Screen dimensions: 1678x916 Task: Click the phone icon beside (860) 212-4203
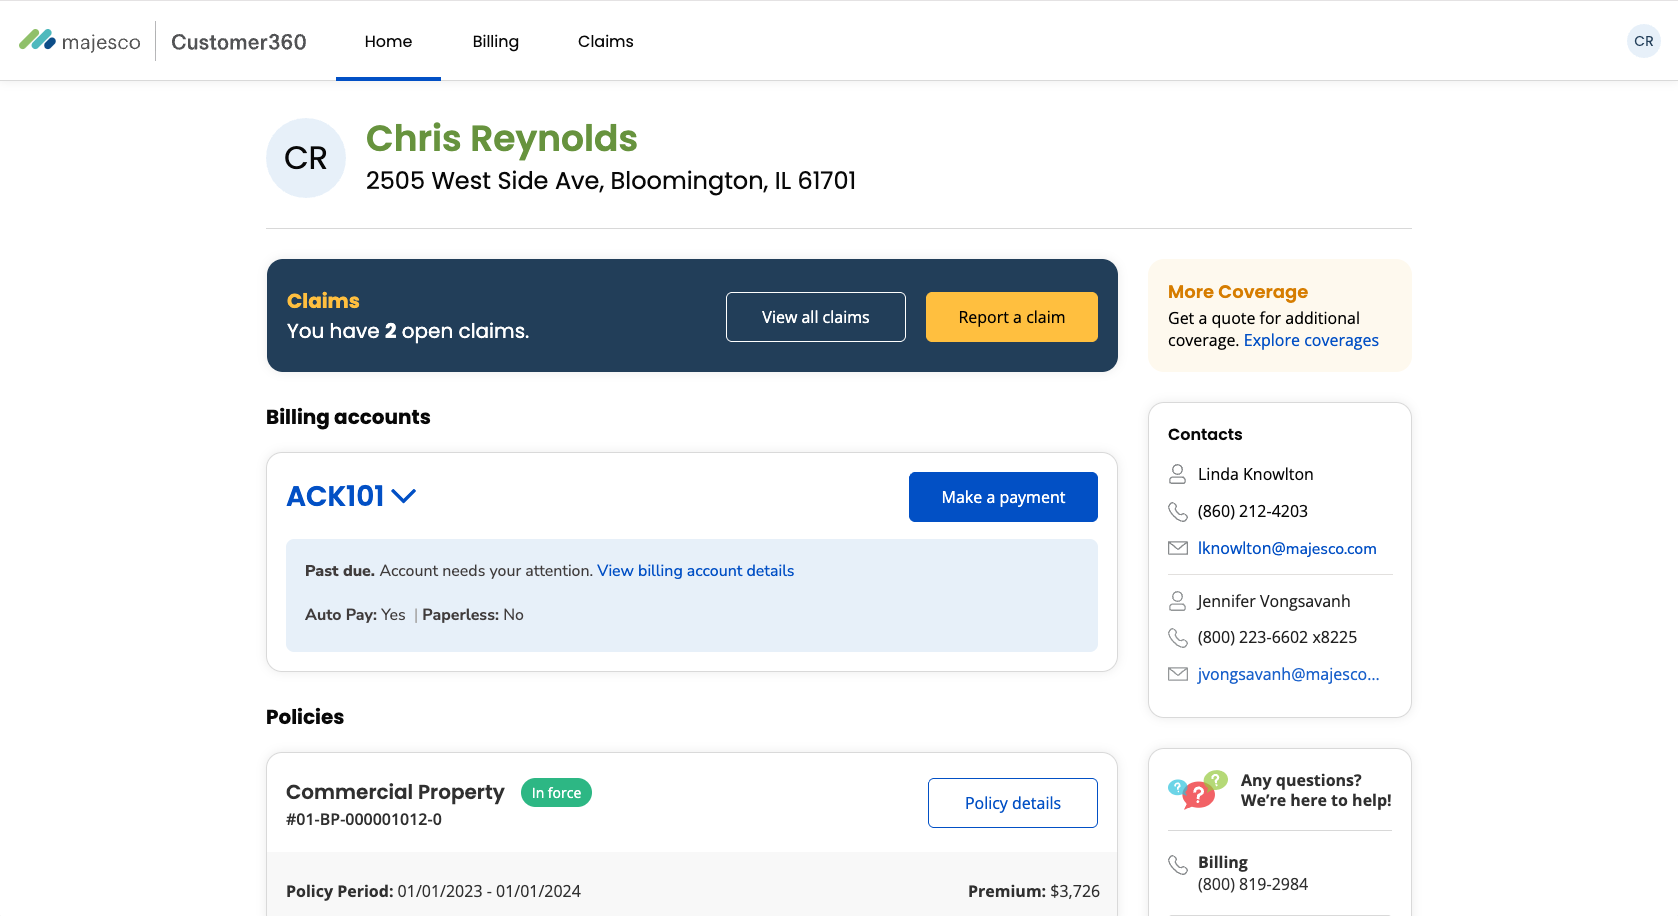[x=1178, y=511]
